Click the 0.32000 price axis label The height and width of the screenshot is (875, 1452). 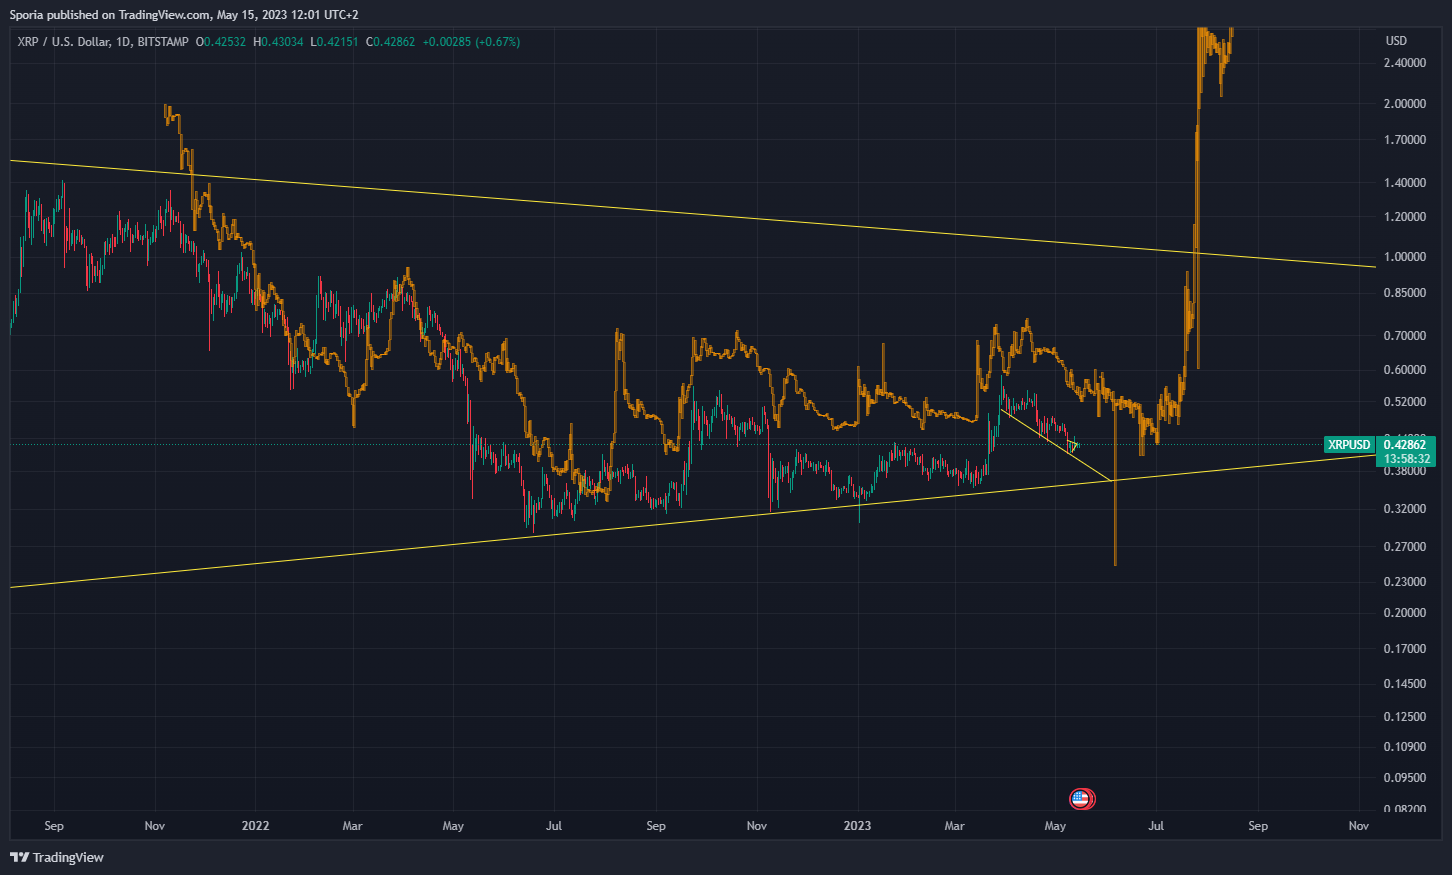pyautogui.click(x=1405, y=509)
